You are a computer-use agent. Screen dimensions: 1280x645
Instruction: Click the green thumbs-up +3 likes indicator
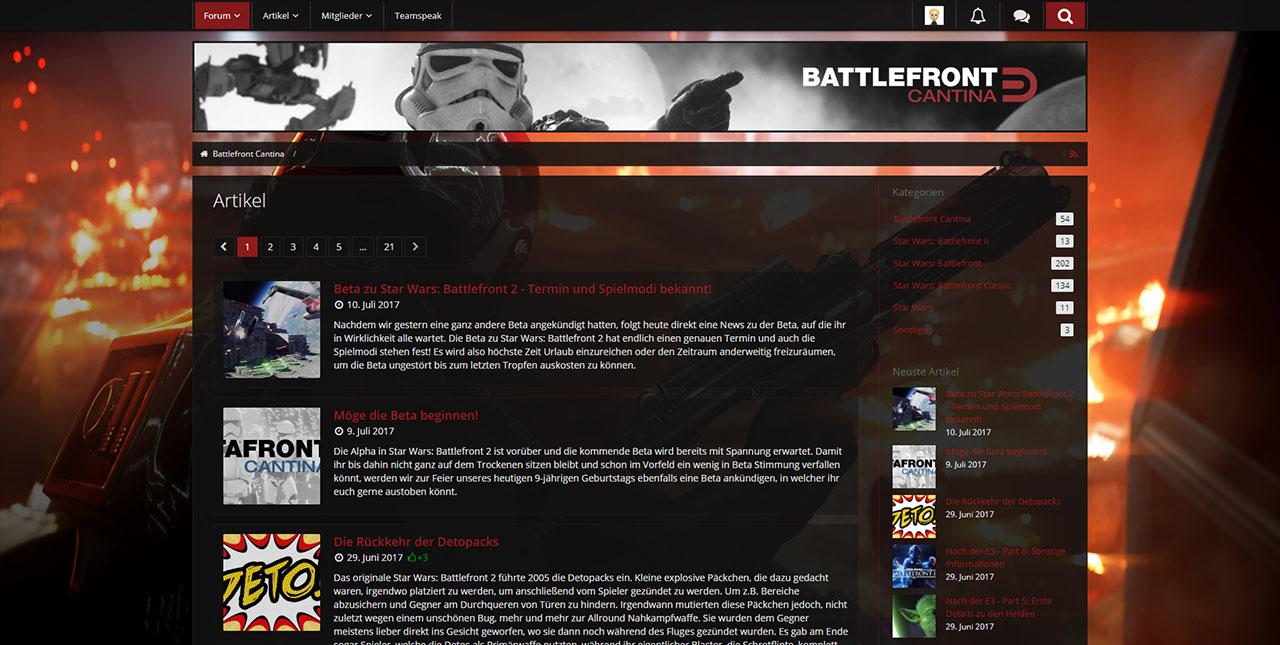[x=418, y=558]
